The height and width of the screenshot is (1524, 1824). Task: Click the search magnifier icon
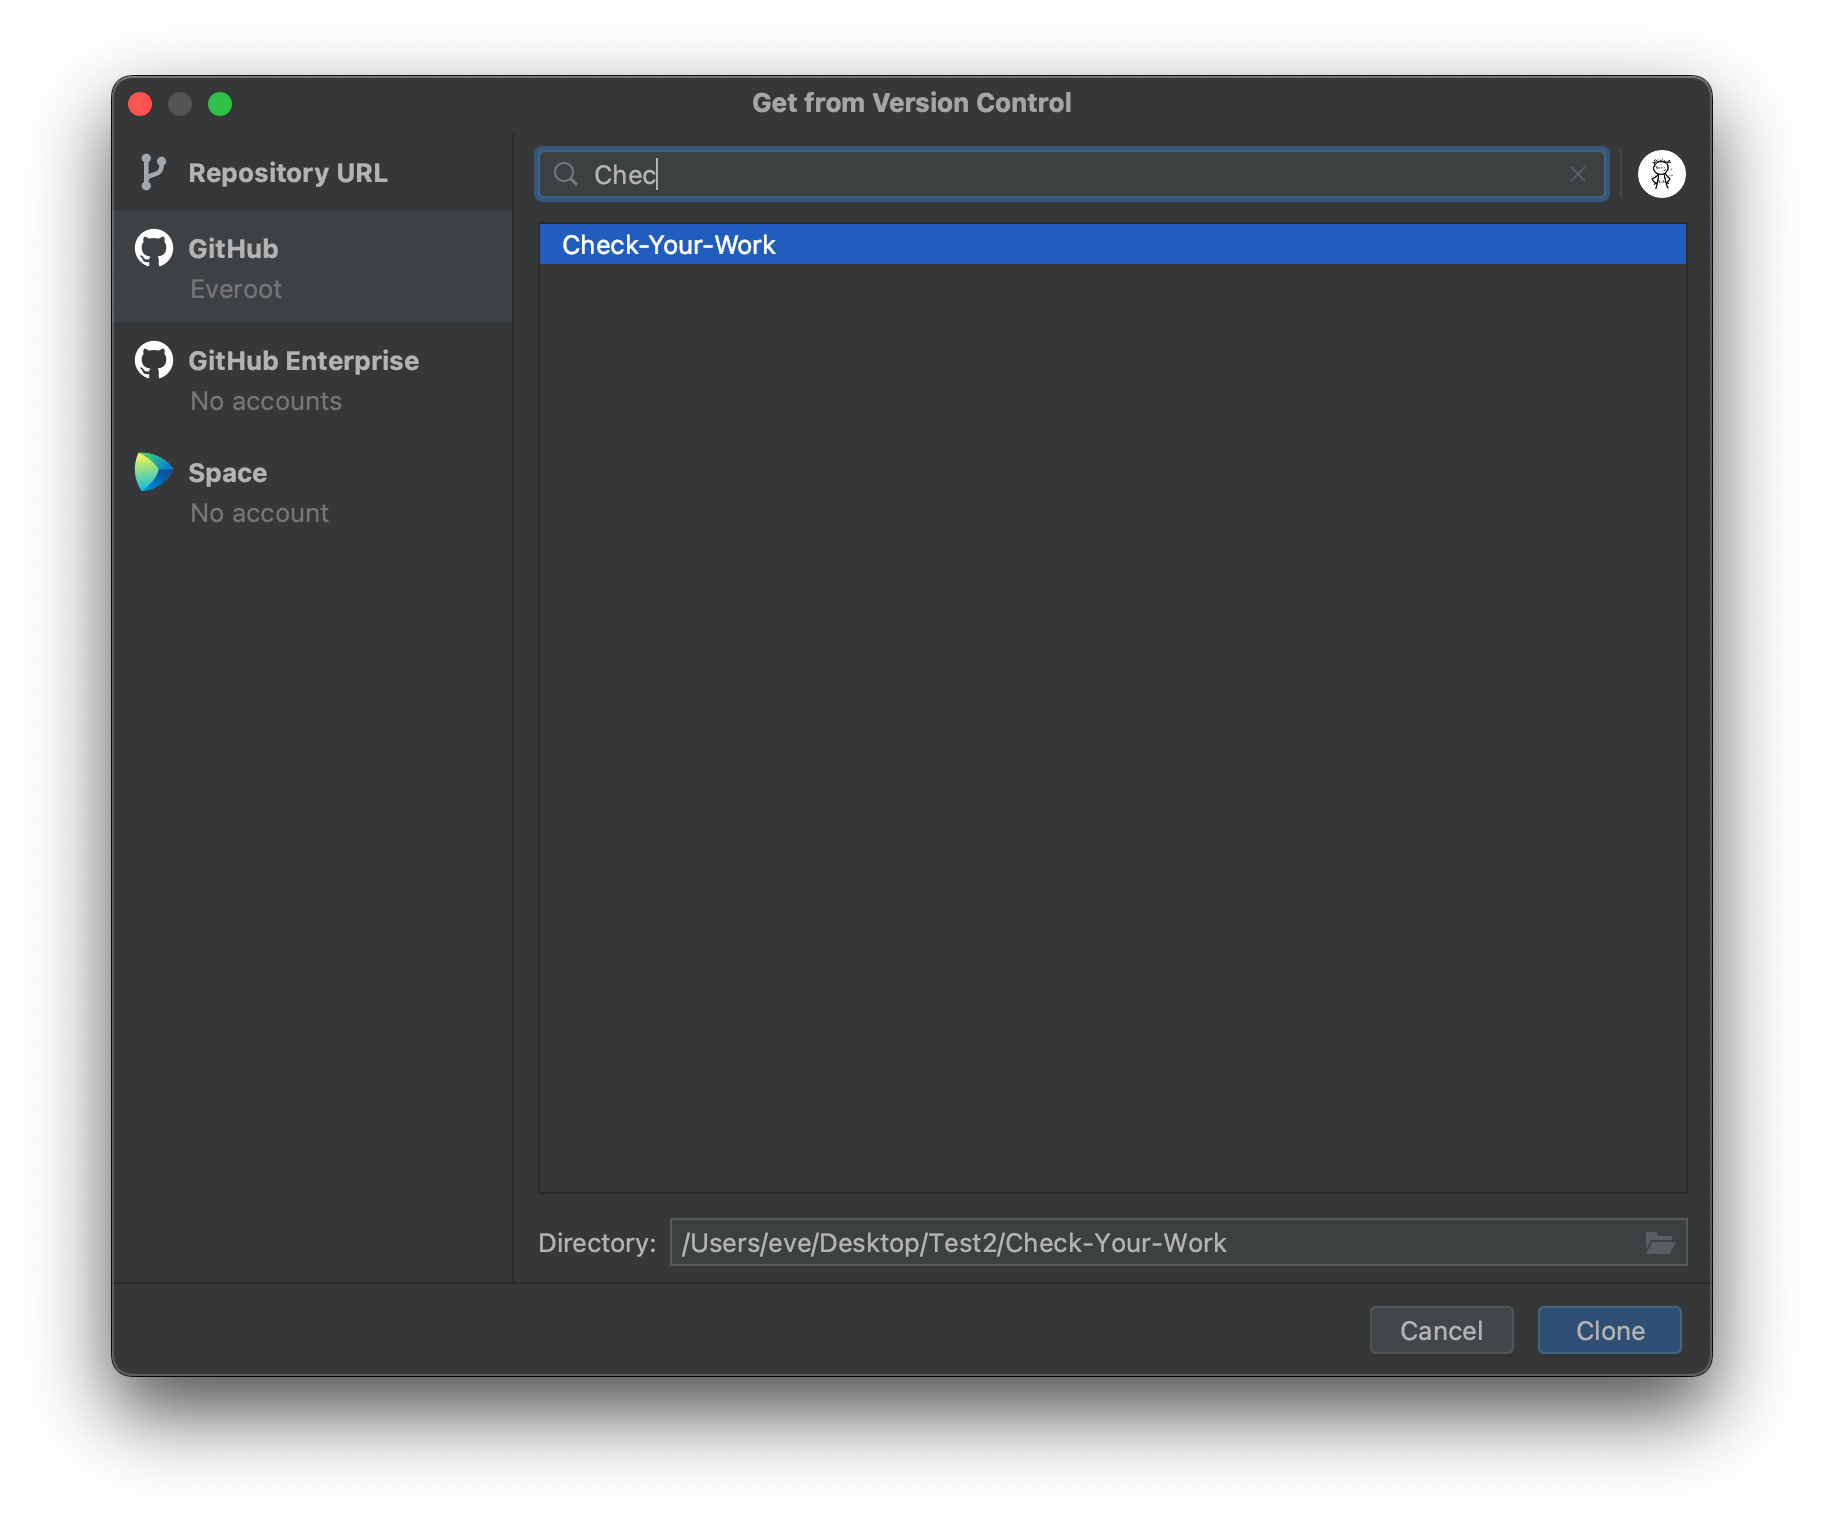coord(566,174)
